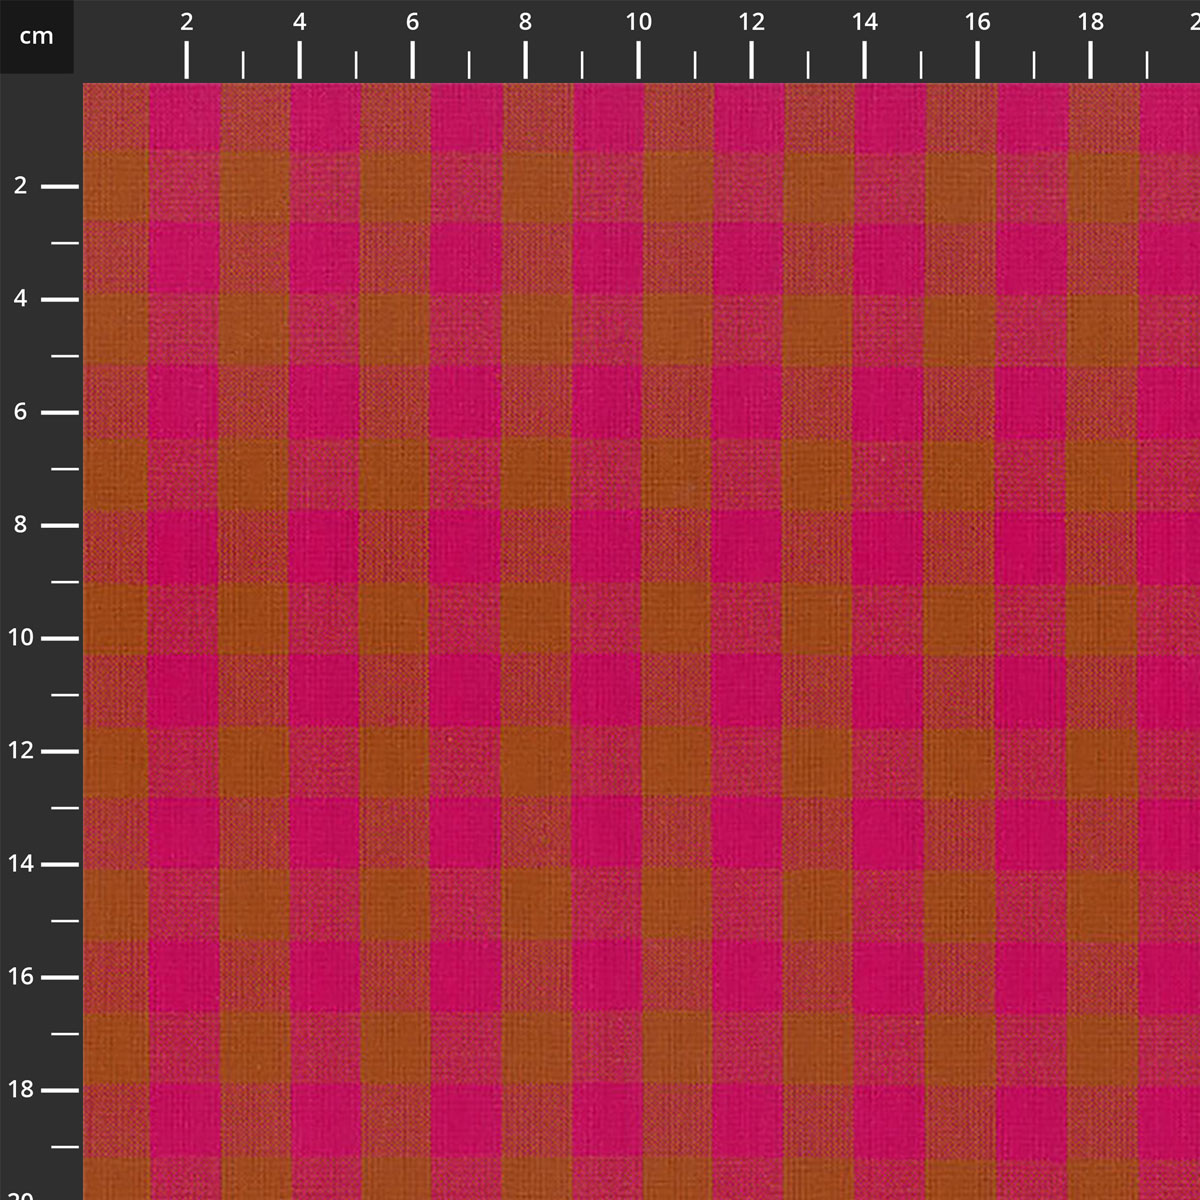Click the cm unit label in the corner

click(37, 37)
